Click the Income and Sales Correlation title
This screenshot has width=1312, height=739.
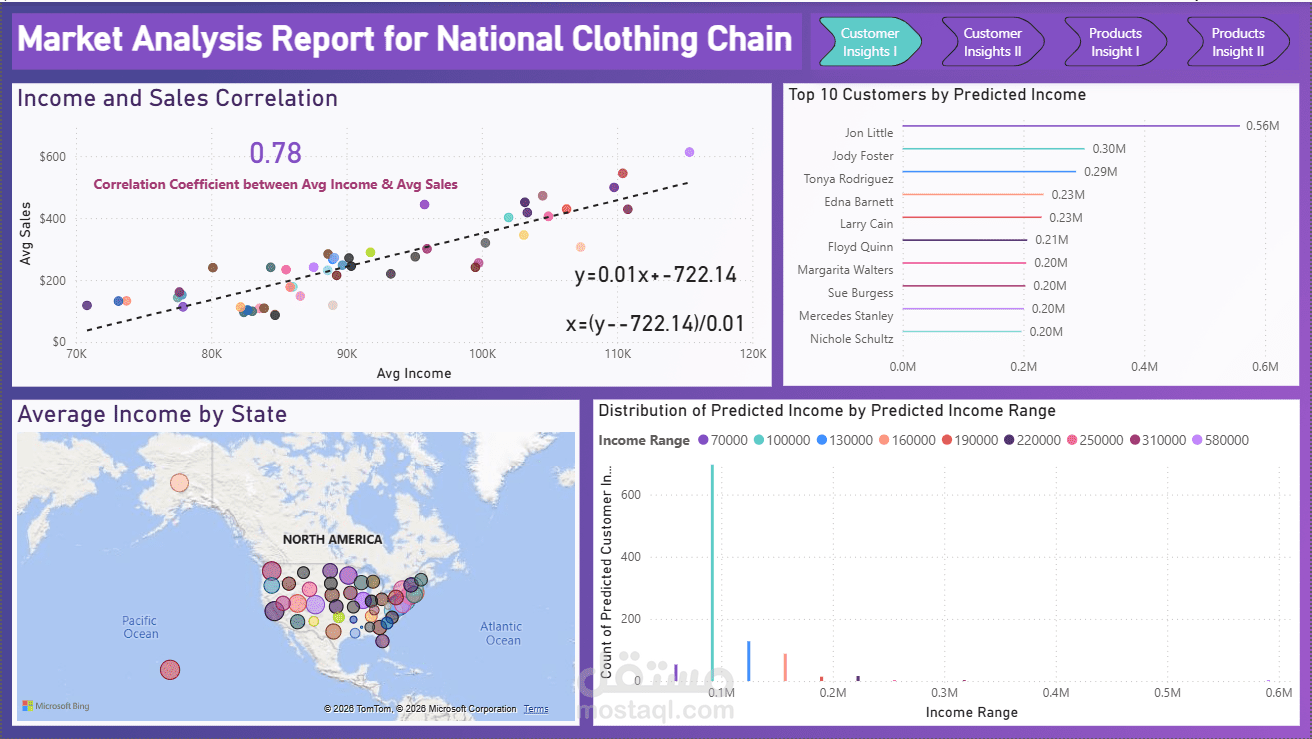coord(178,98)
